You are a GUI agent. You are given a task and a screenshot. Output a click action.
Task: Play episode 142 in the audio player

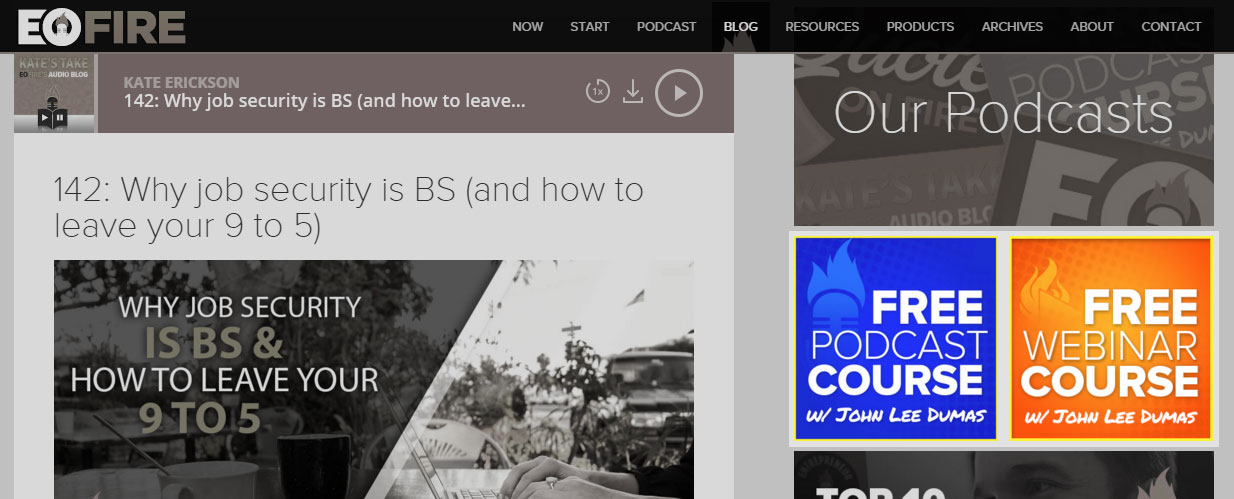679,93
